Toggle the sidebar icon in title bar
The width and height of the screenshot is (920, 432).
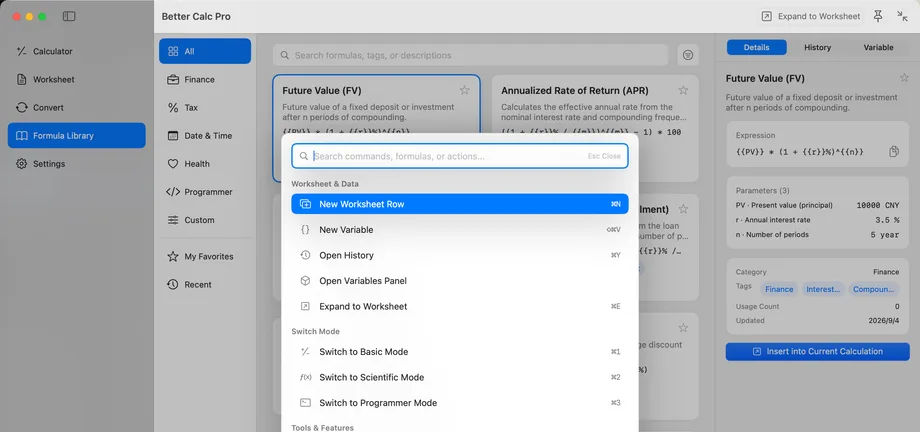pos(69,16)
